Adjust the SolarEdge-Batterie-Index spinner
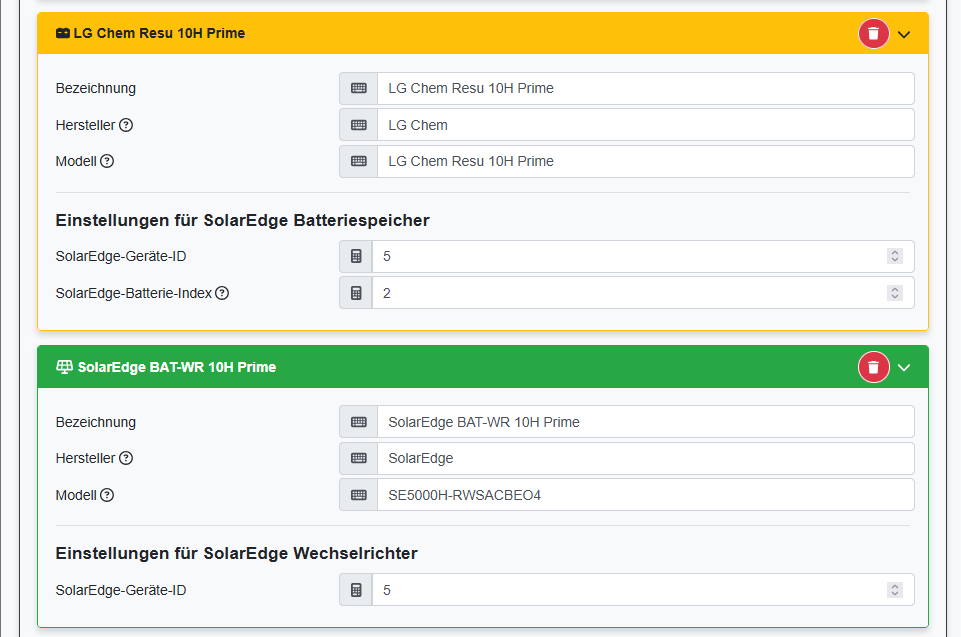 tap(895, 293)
